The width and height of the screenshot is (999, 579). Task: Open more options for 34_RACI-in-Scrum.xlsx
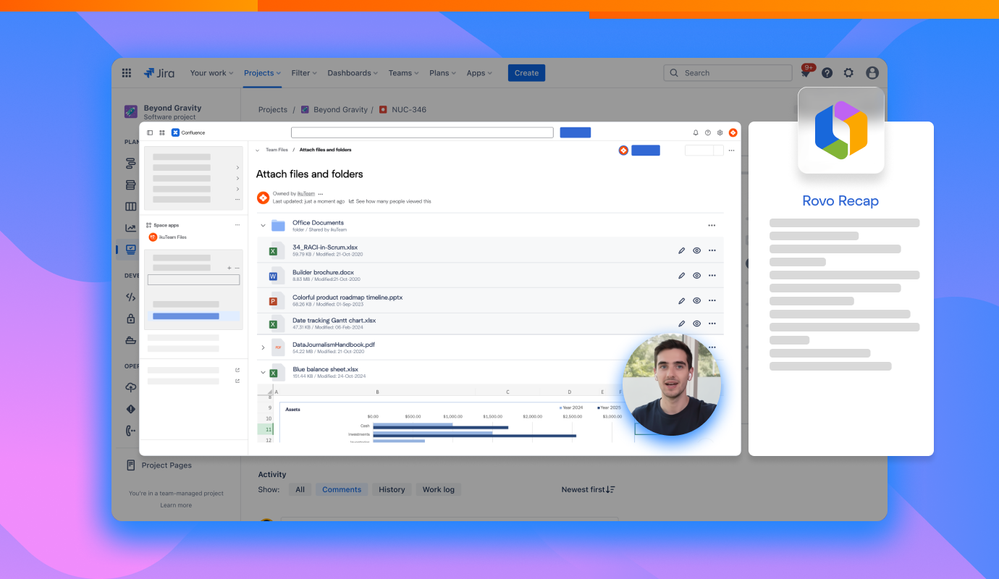point(712,250)
